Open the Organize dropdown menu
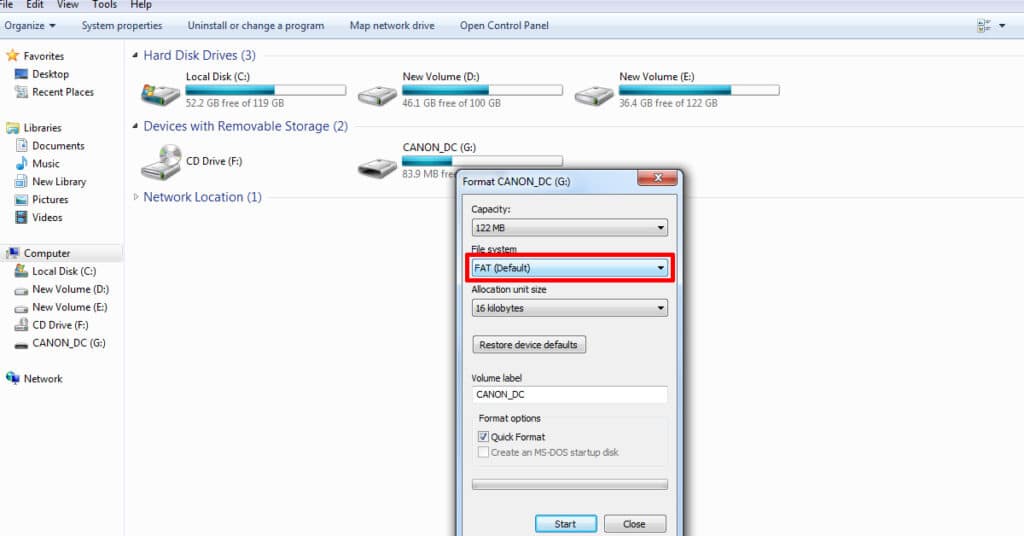Screen dimensions: 1024x536 tap(30, 25)
